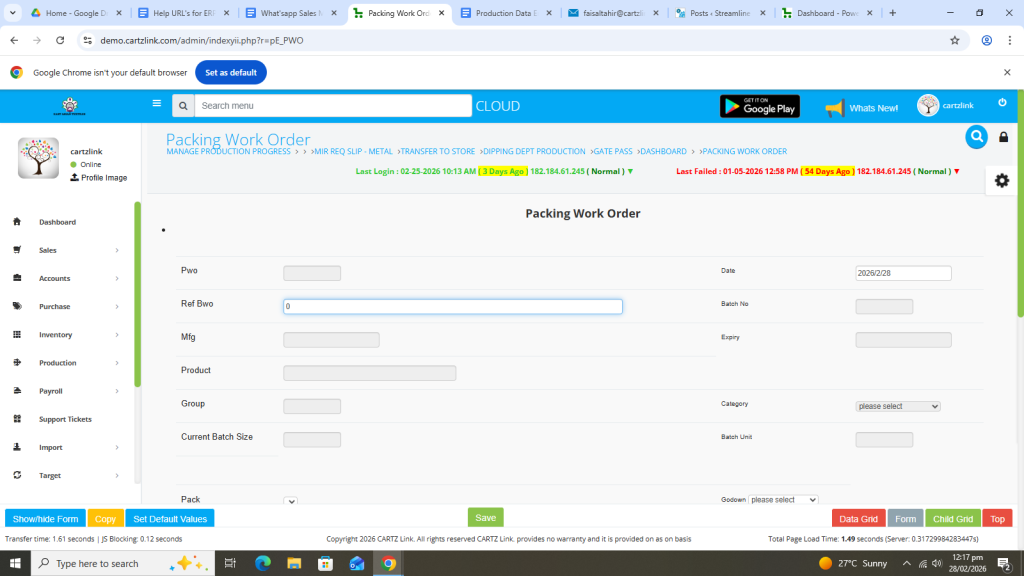Click the green Save button
Viewport: 1024px width, 576px height.
coord(485,518)
